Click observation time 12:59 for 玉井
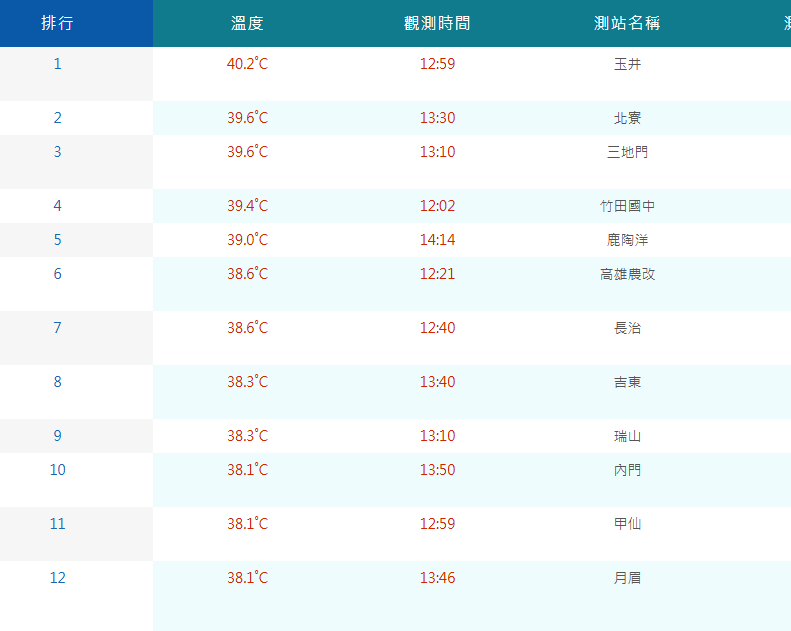 pos(437,64)
